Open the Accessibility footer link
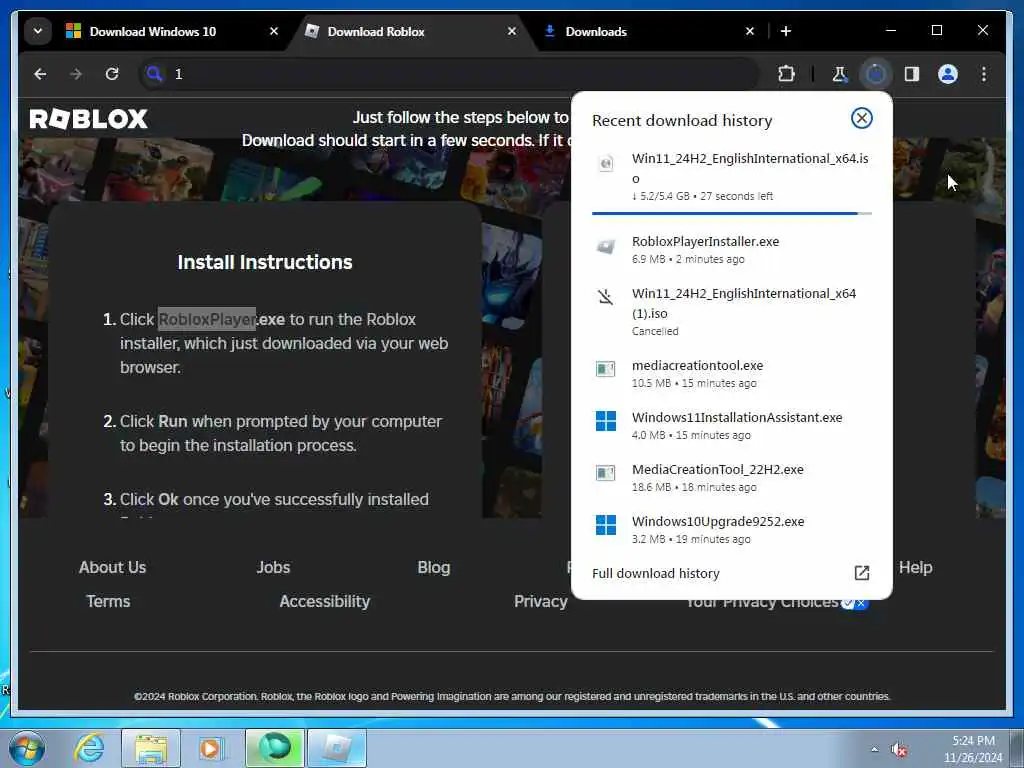The height and width of the screenshot is (768, 1024). click(x=325, y=601)
